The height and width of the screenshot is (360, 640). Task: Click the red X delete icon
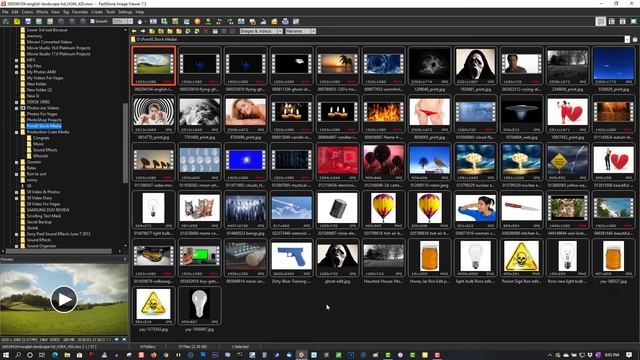(x=206, y=31)
